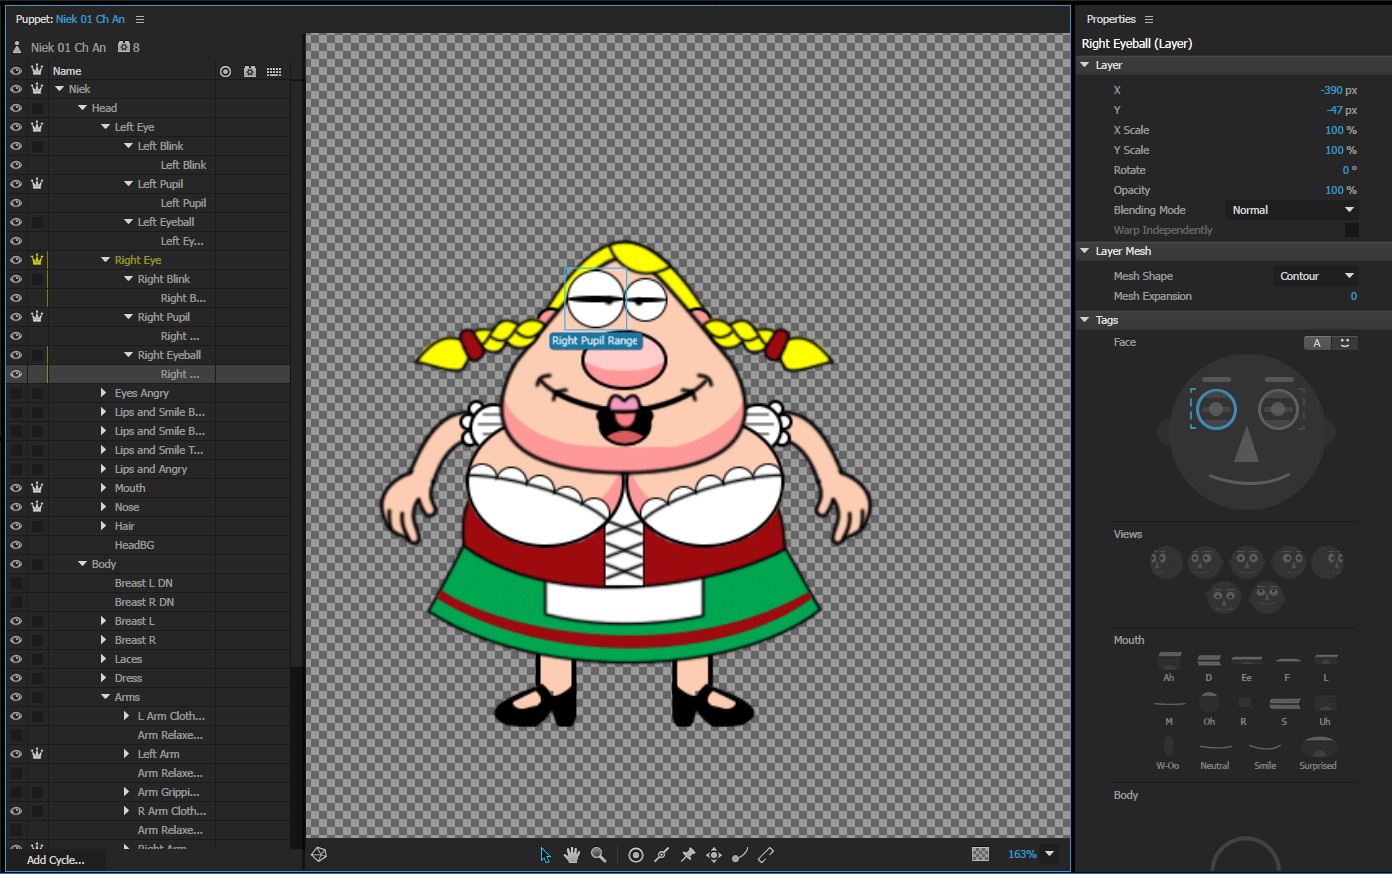Click the Niek 01 Ch An puppet tab name
The image size is (1392, 874).
[90, 19]
